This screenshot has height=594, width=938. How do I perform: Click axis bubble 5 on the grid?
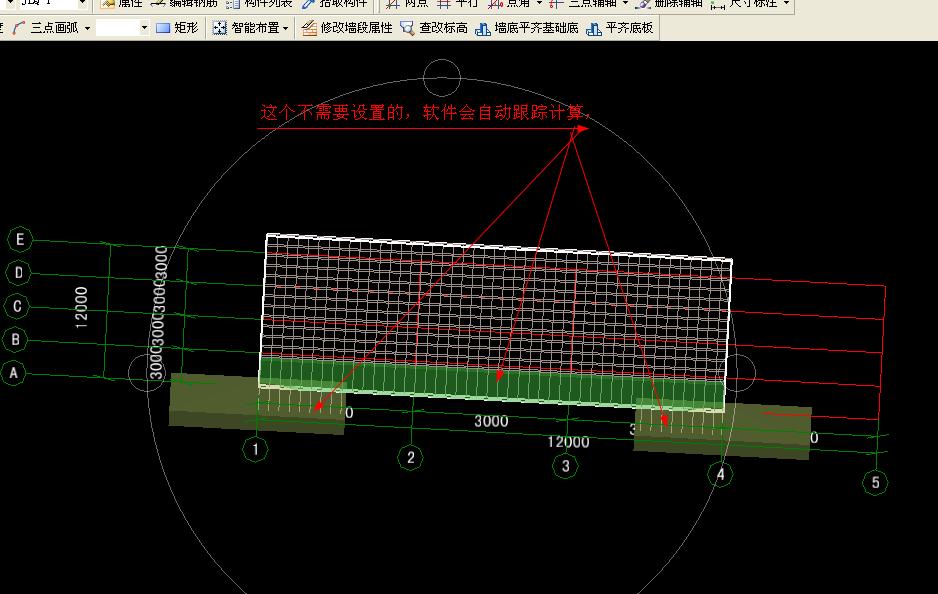pos(875,482)
